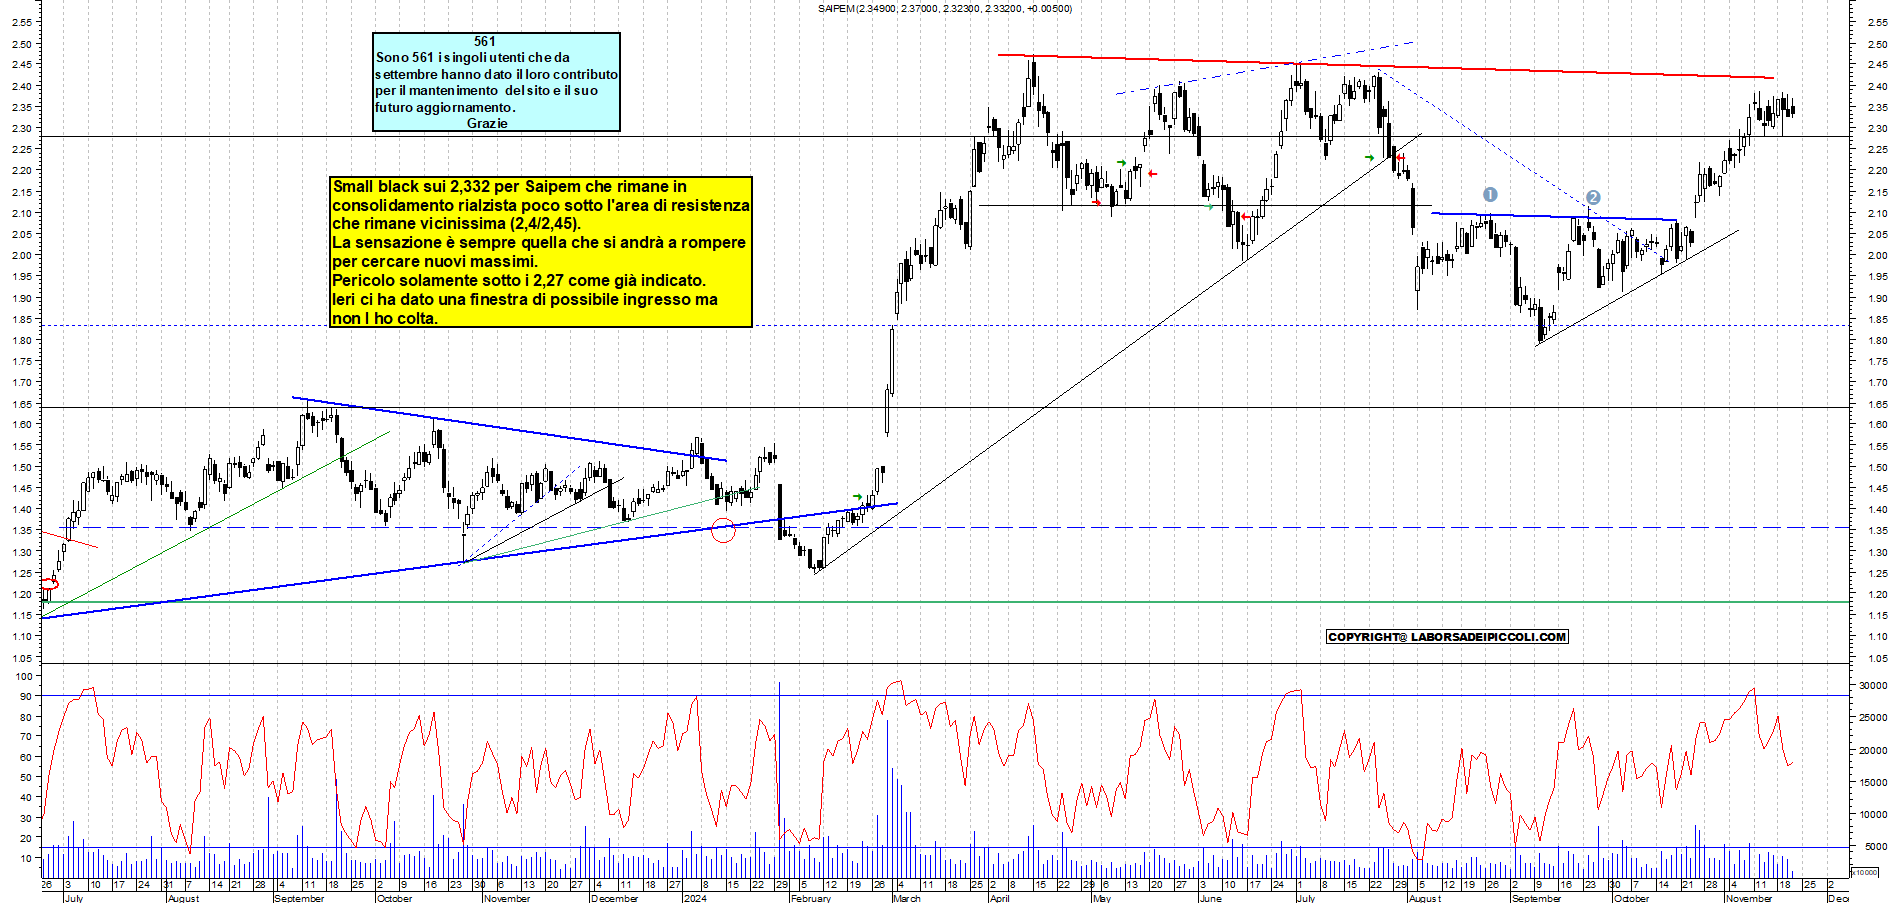
Task: Click the circled number 2 marker
Action: point(1593,198)
